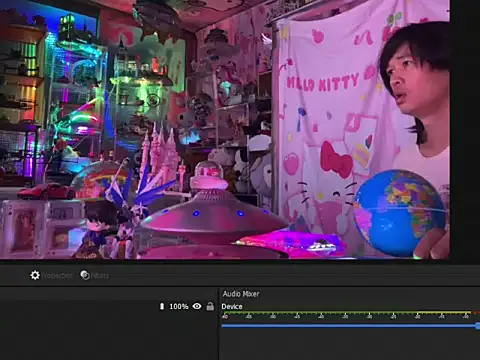480x360 pixels.
Task: Click the Properties text label
Action: pyautogui.click(x=56, y=276)
